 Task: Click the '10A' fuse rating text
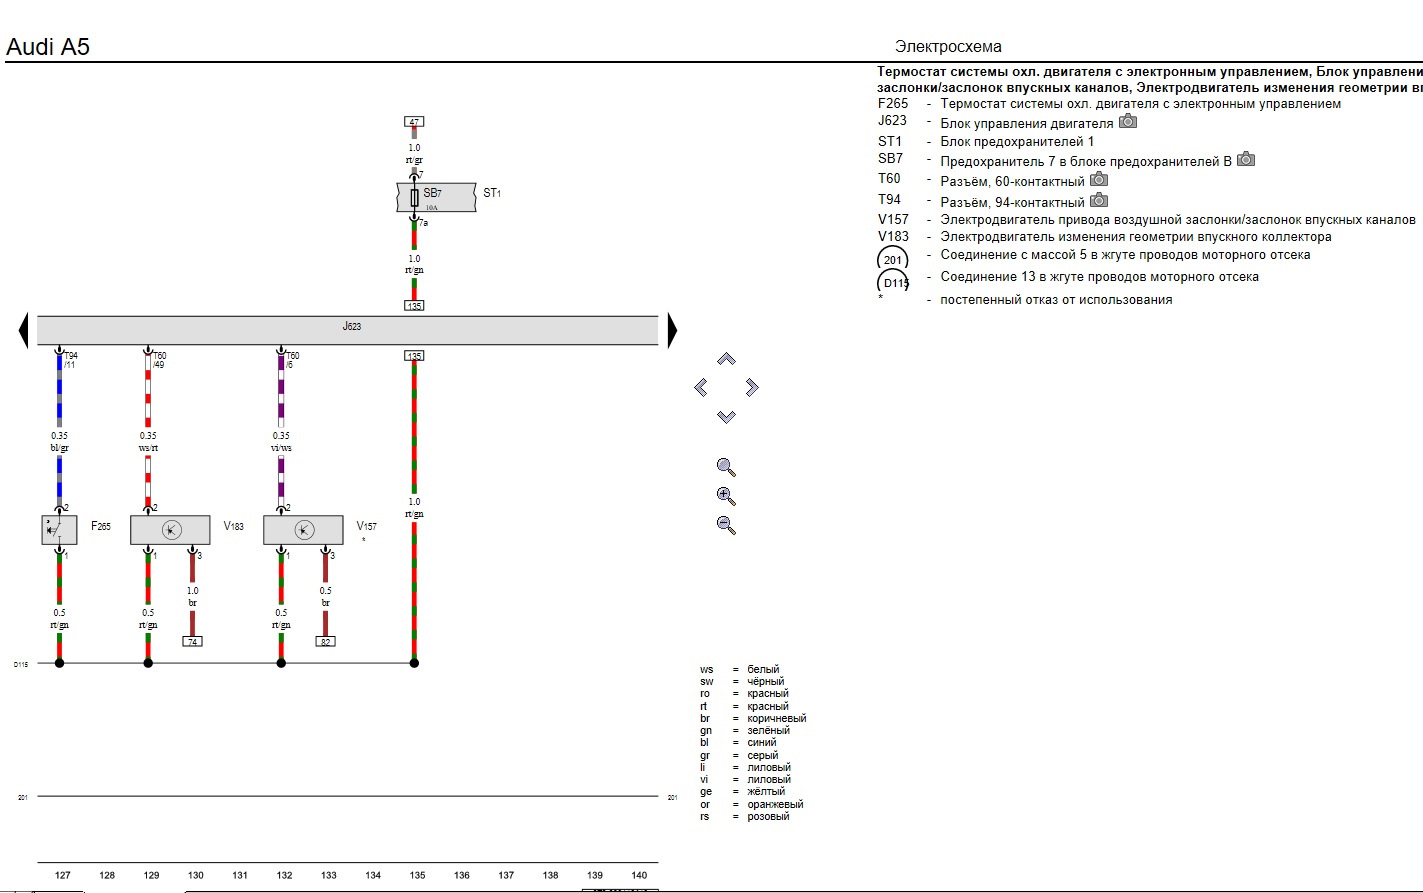coord(431,207)
